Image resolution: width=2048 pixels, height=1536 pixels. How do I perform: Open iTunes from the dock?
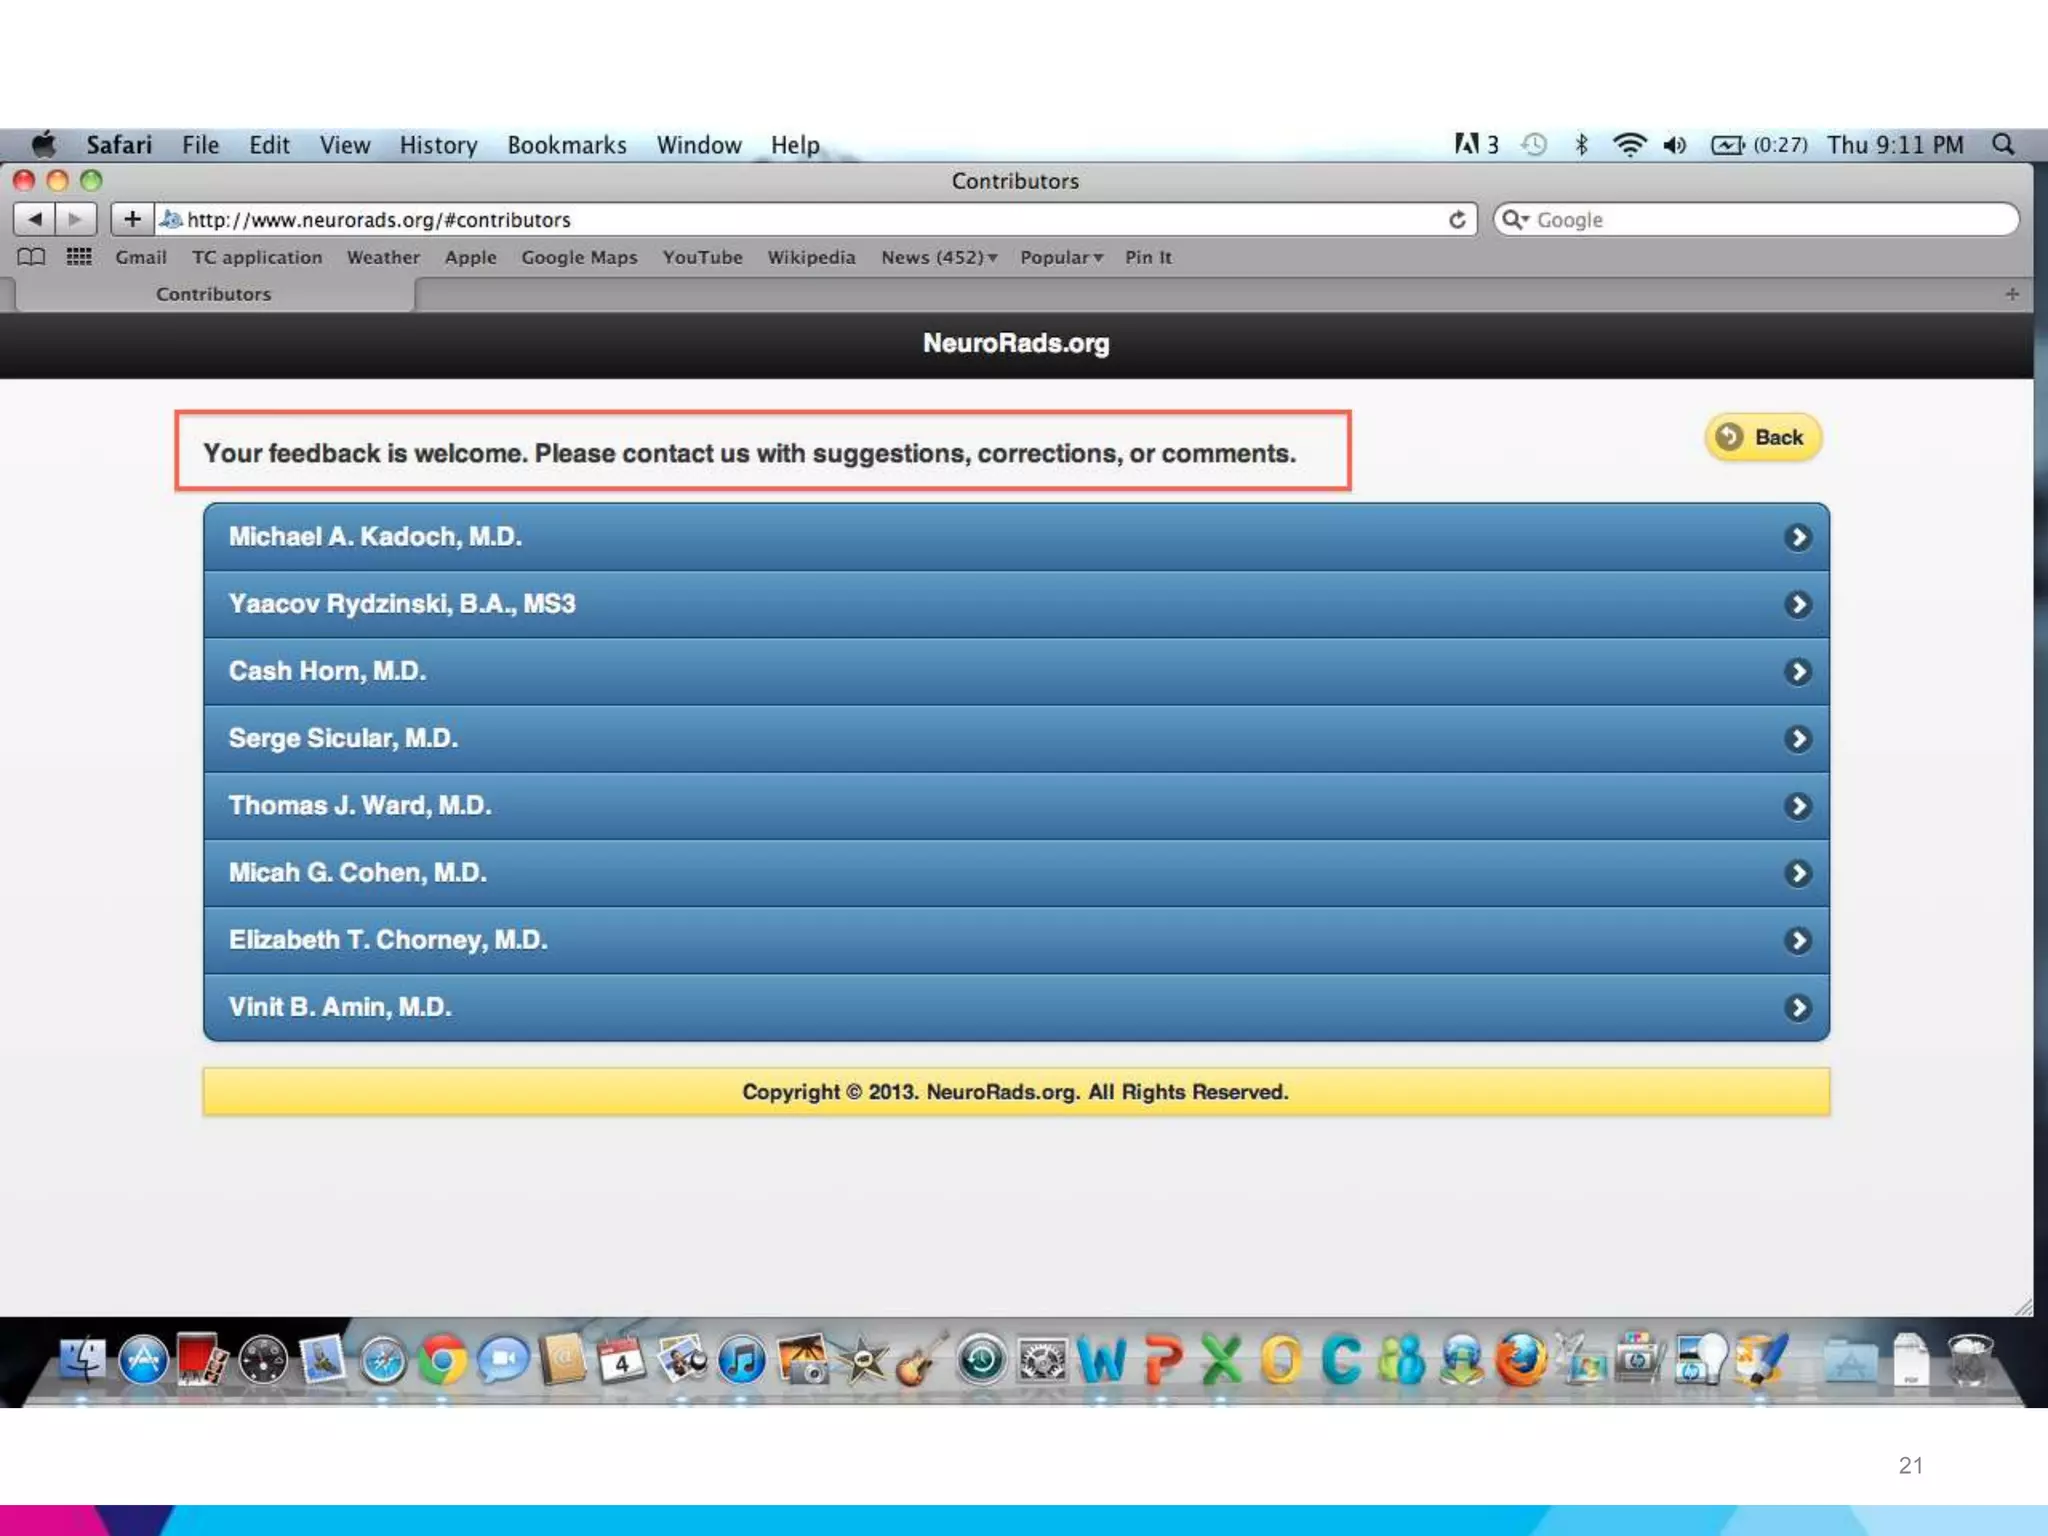pyautogui.click(x=741, y=1361)
